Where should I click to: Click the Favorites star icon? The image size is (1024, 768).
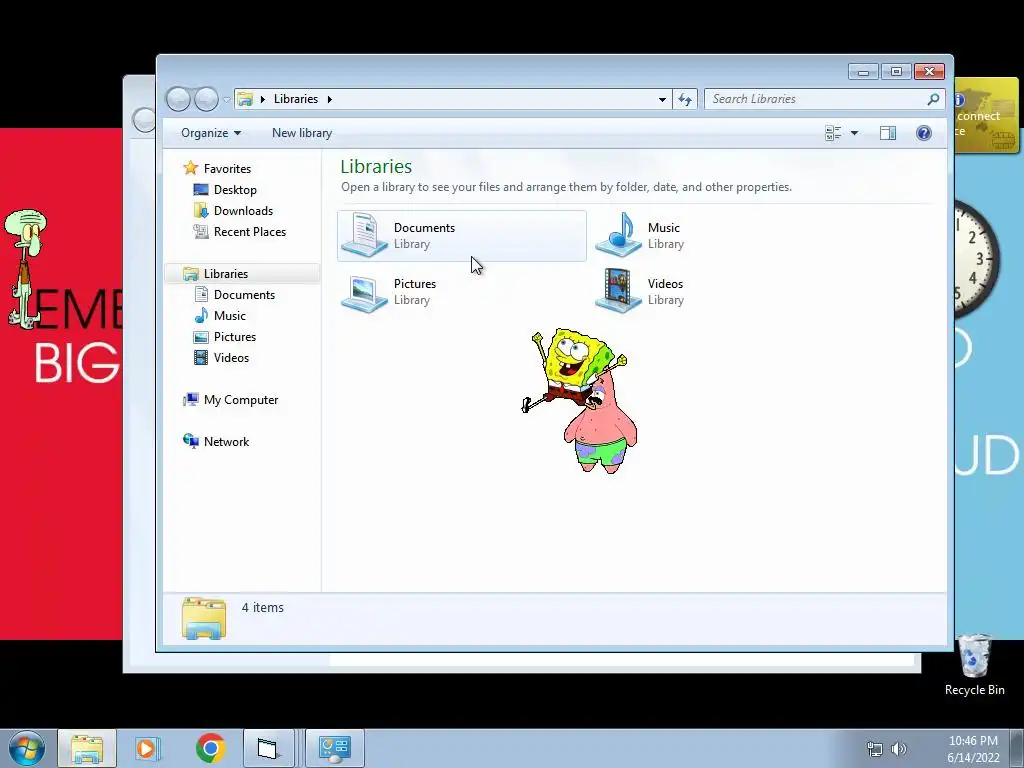[191, 168]
